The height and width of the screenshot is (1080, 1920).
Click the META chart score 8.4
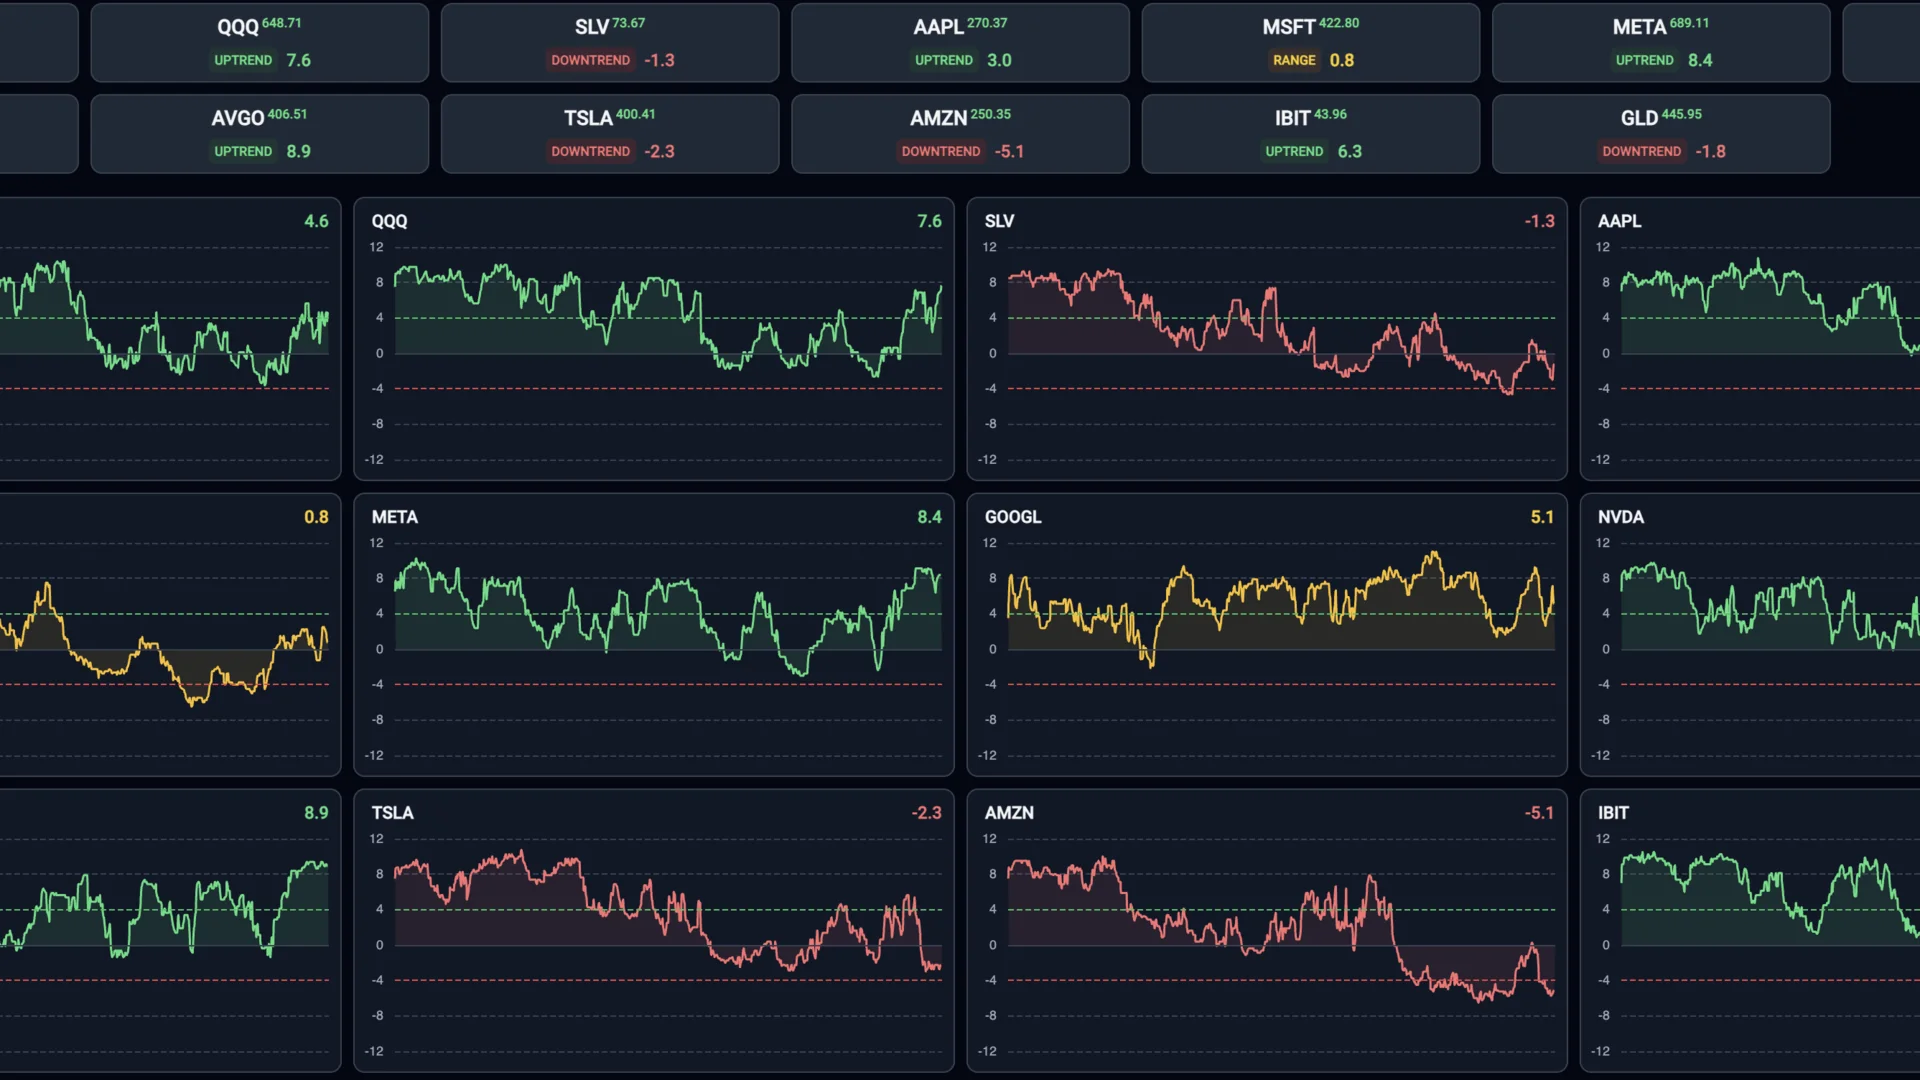click(x=930, y=517)
